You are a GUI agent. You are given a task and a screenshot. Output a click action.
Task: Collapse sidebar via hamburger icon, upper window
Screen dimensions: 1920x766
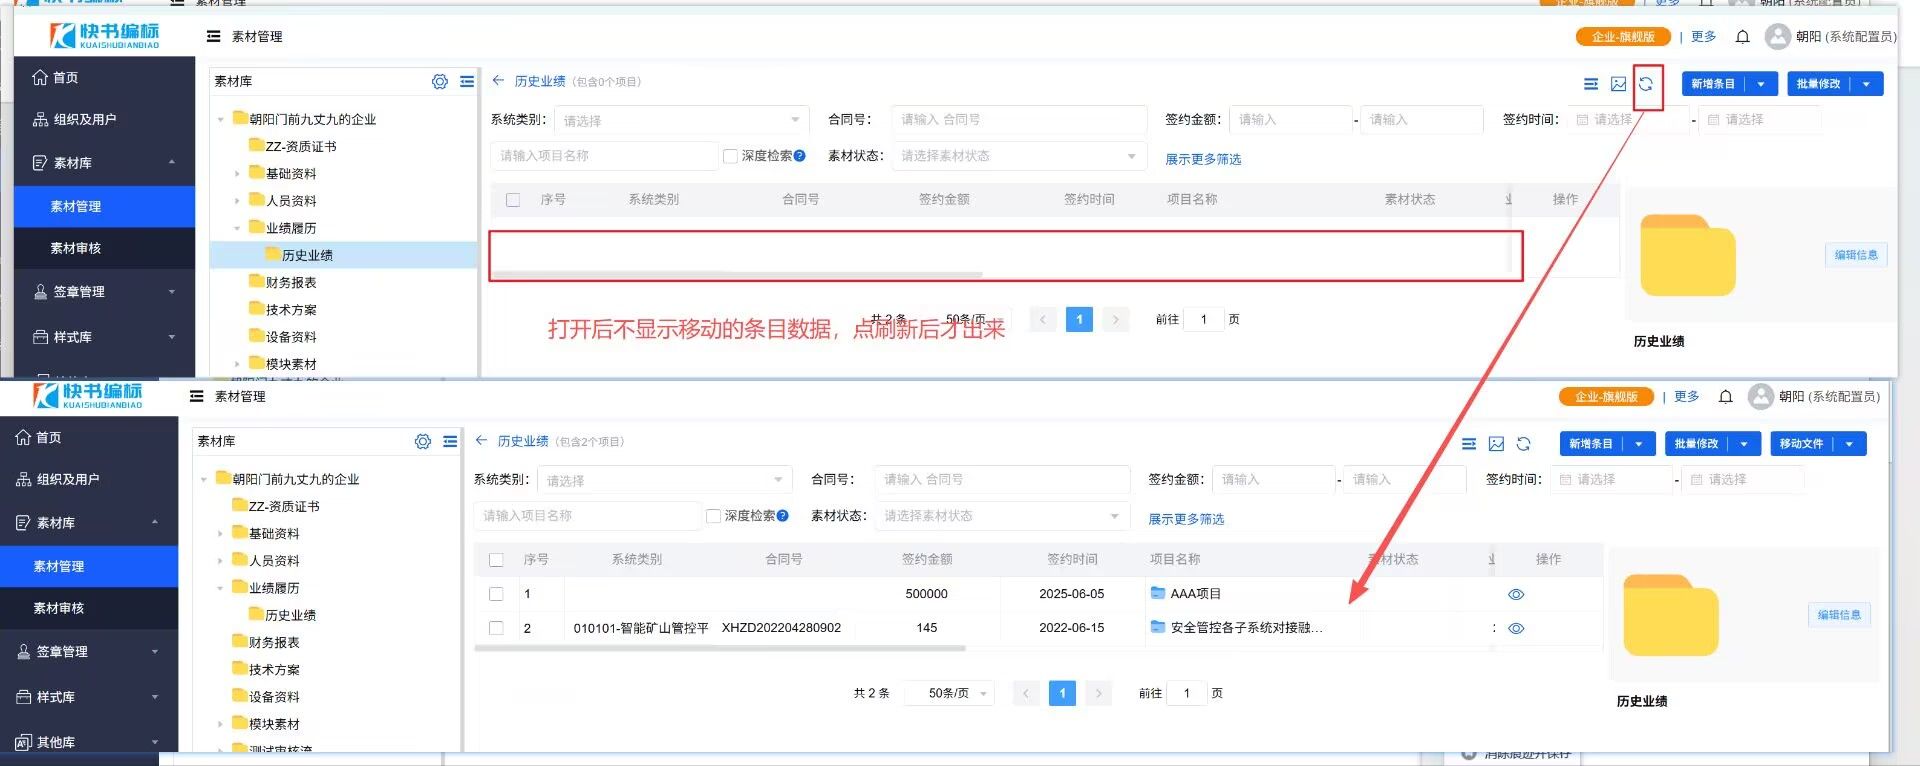pos(213,36)
